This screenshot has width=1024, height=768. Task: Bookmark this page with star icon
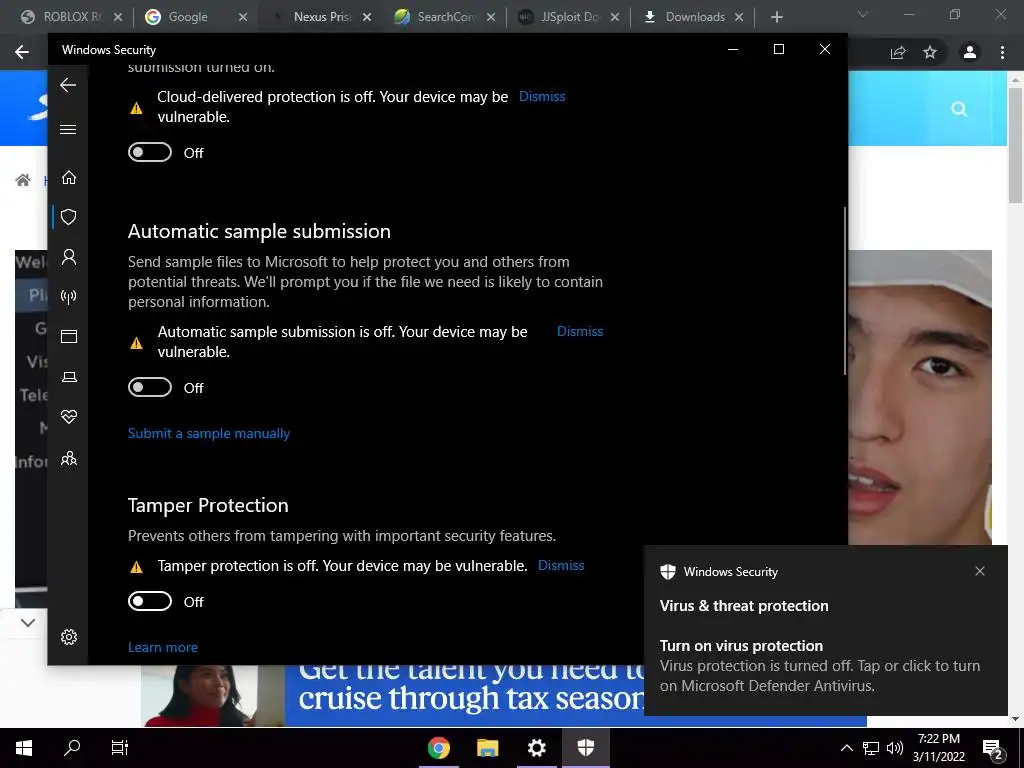point(930,52)
